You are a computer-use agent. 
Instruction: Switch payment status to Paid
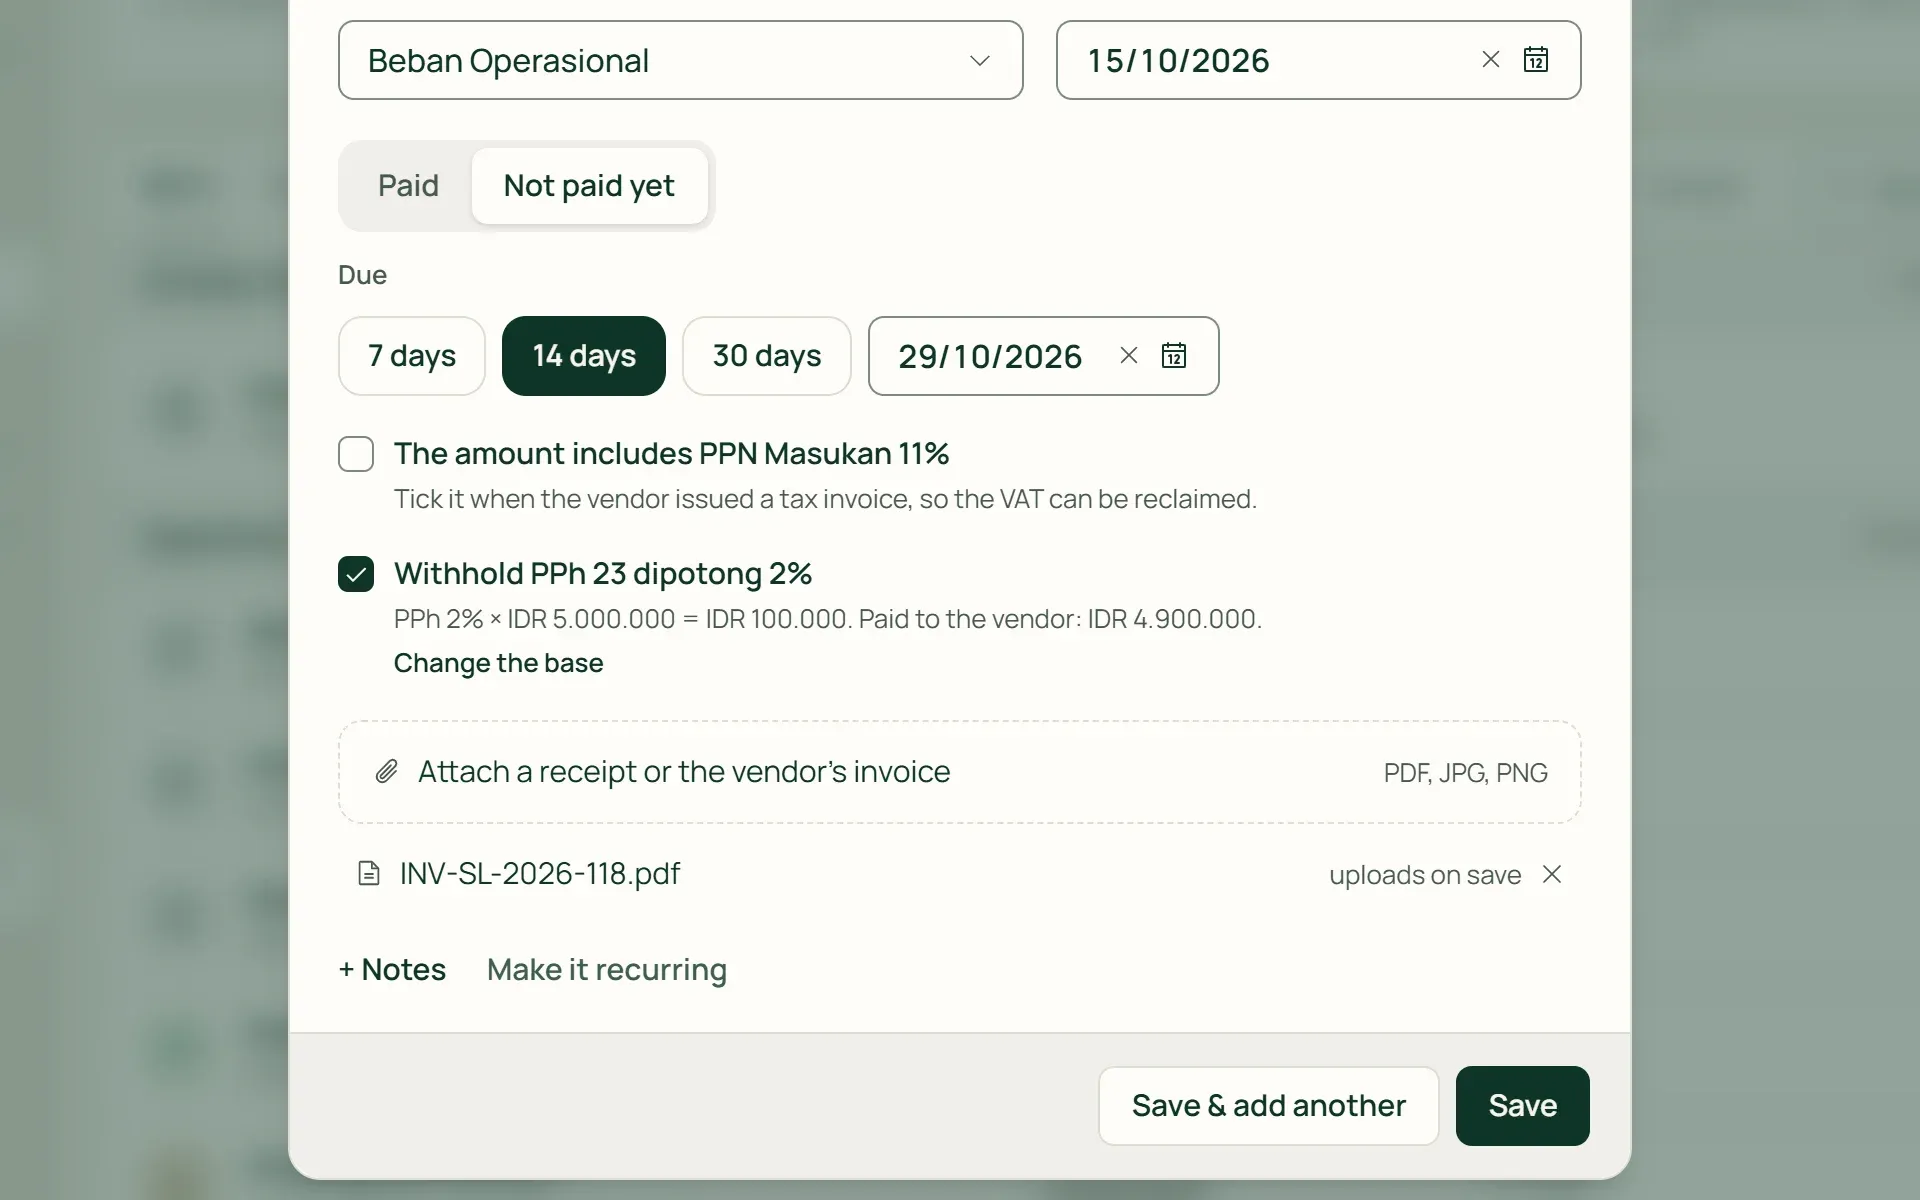click(408, 186)
